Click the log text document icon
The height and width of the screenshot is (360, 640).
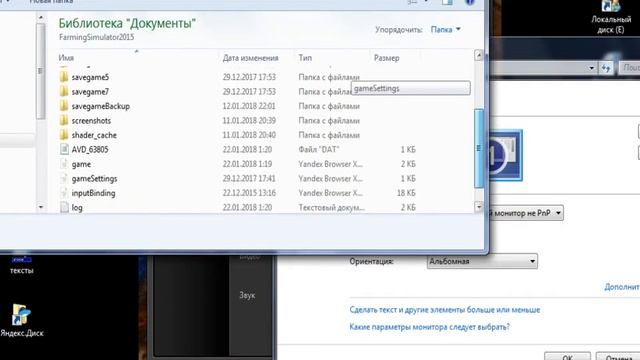(64, 207)
